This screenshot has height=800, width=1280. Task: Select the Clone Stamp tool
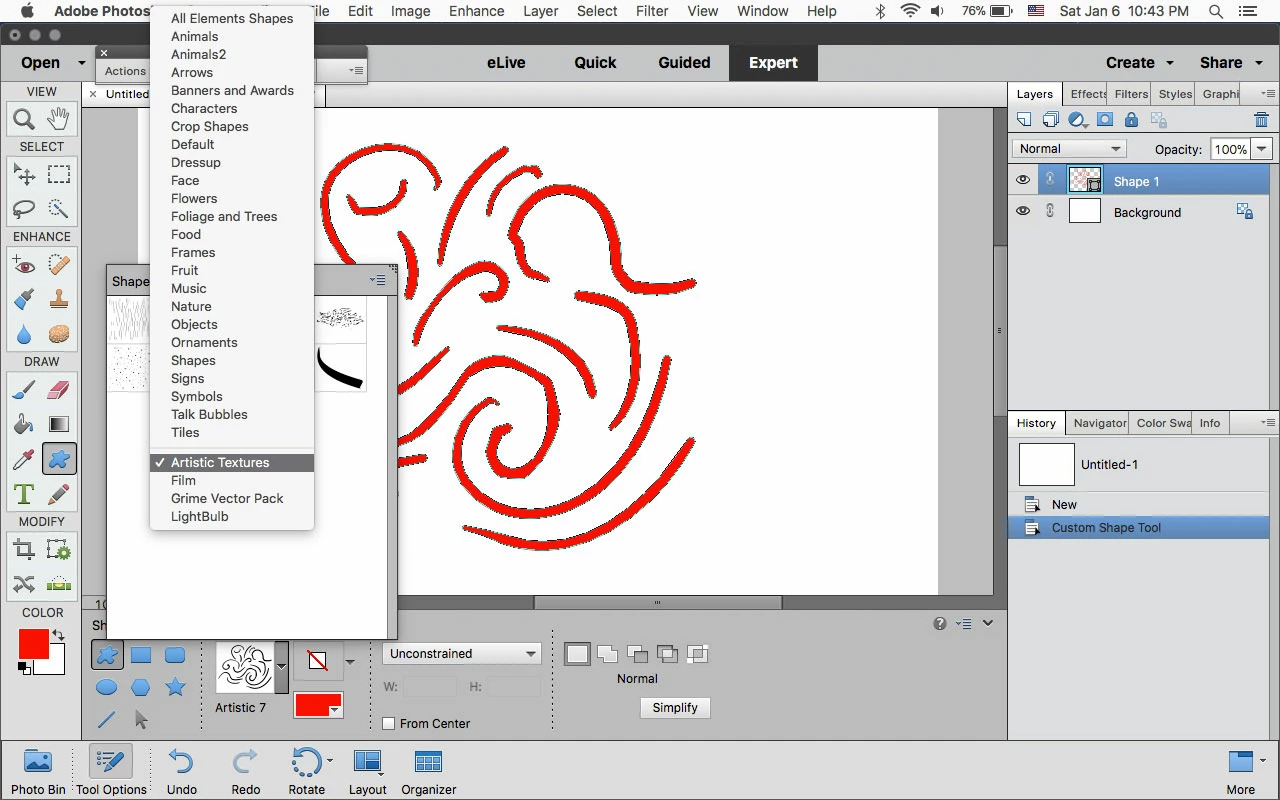(x=59, y=299)
